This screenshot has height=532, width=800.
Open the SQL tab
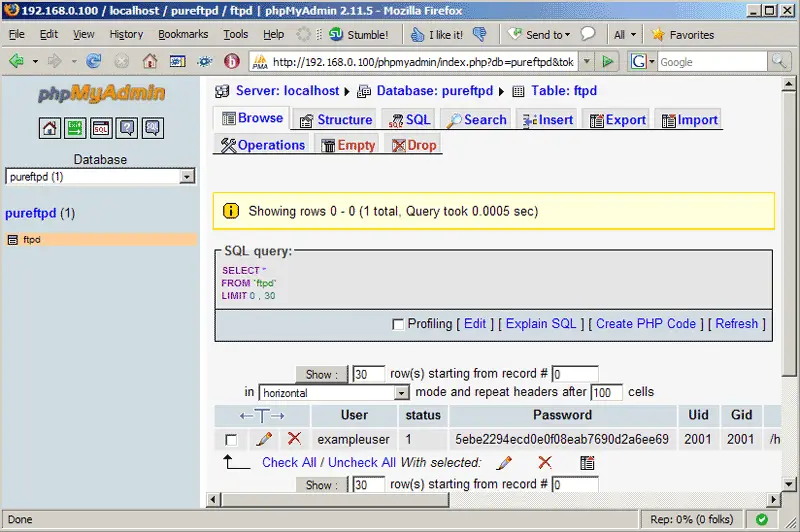(x=409, y=120)
